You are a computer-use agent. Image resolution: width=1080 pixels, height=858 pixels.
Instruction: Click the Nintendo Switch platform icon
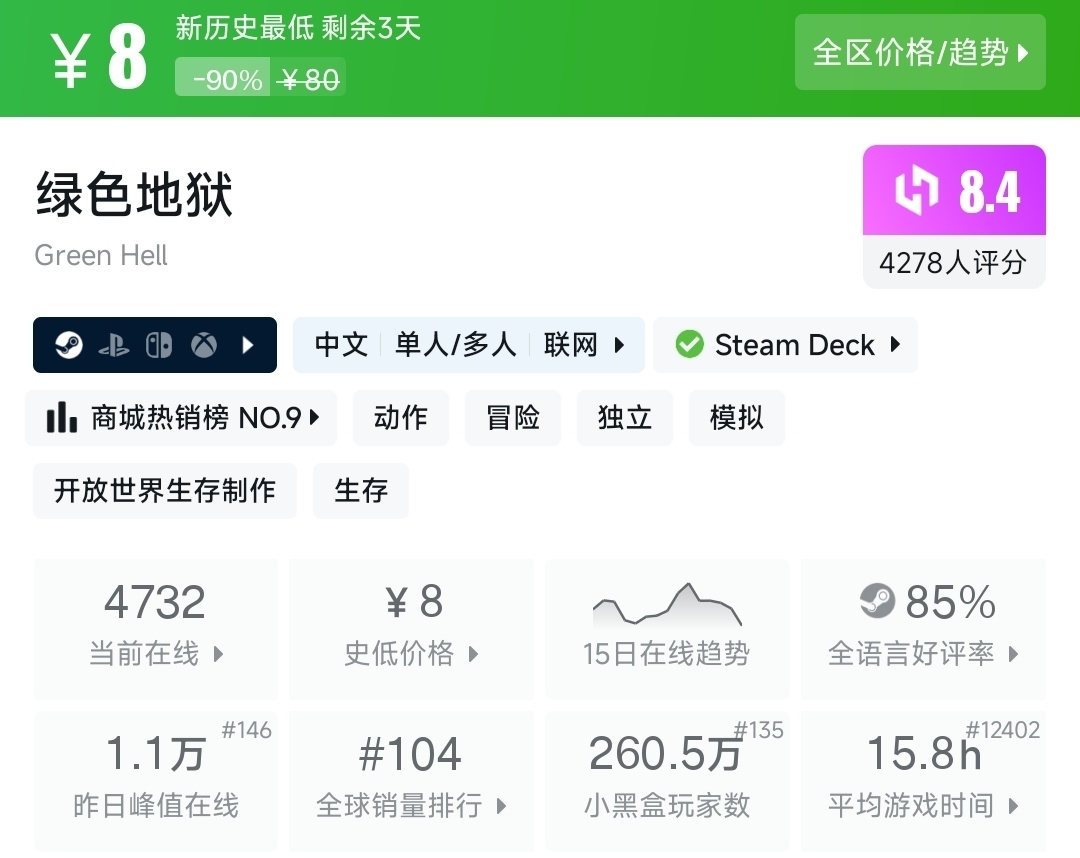(x=159, y=345)
